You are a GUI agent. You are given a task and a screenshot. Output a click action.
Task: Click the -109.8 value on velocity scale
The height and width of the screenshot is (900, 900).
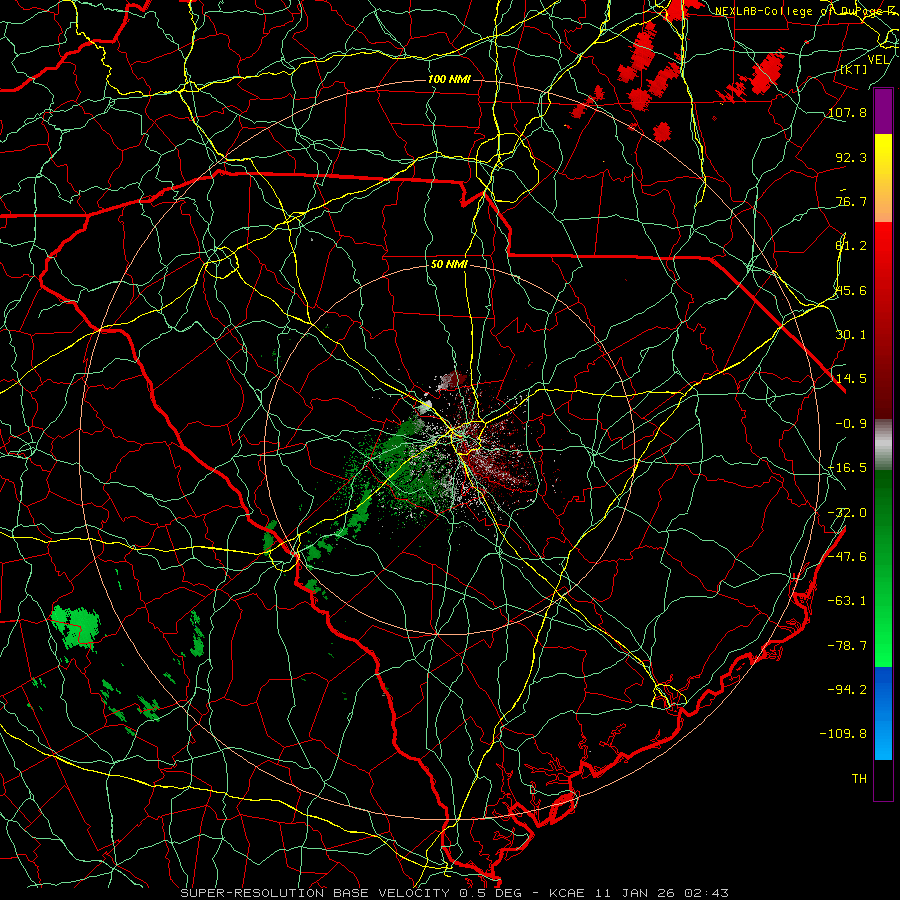point(844,734)
